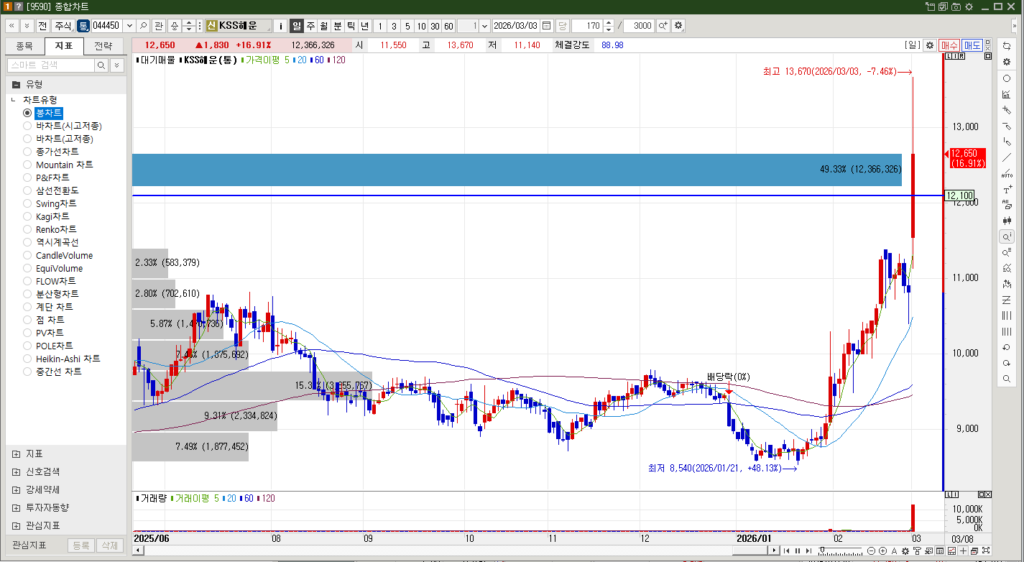Open the stock code 044450 dropdown
Viewport: 1024px width, 562px height.
[129, 25]
